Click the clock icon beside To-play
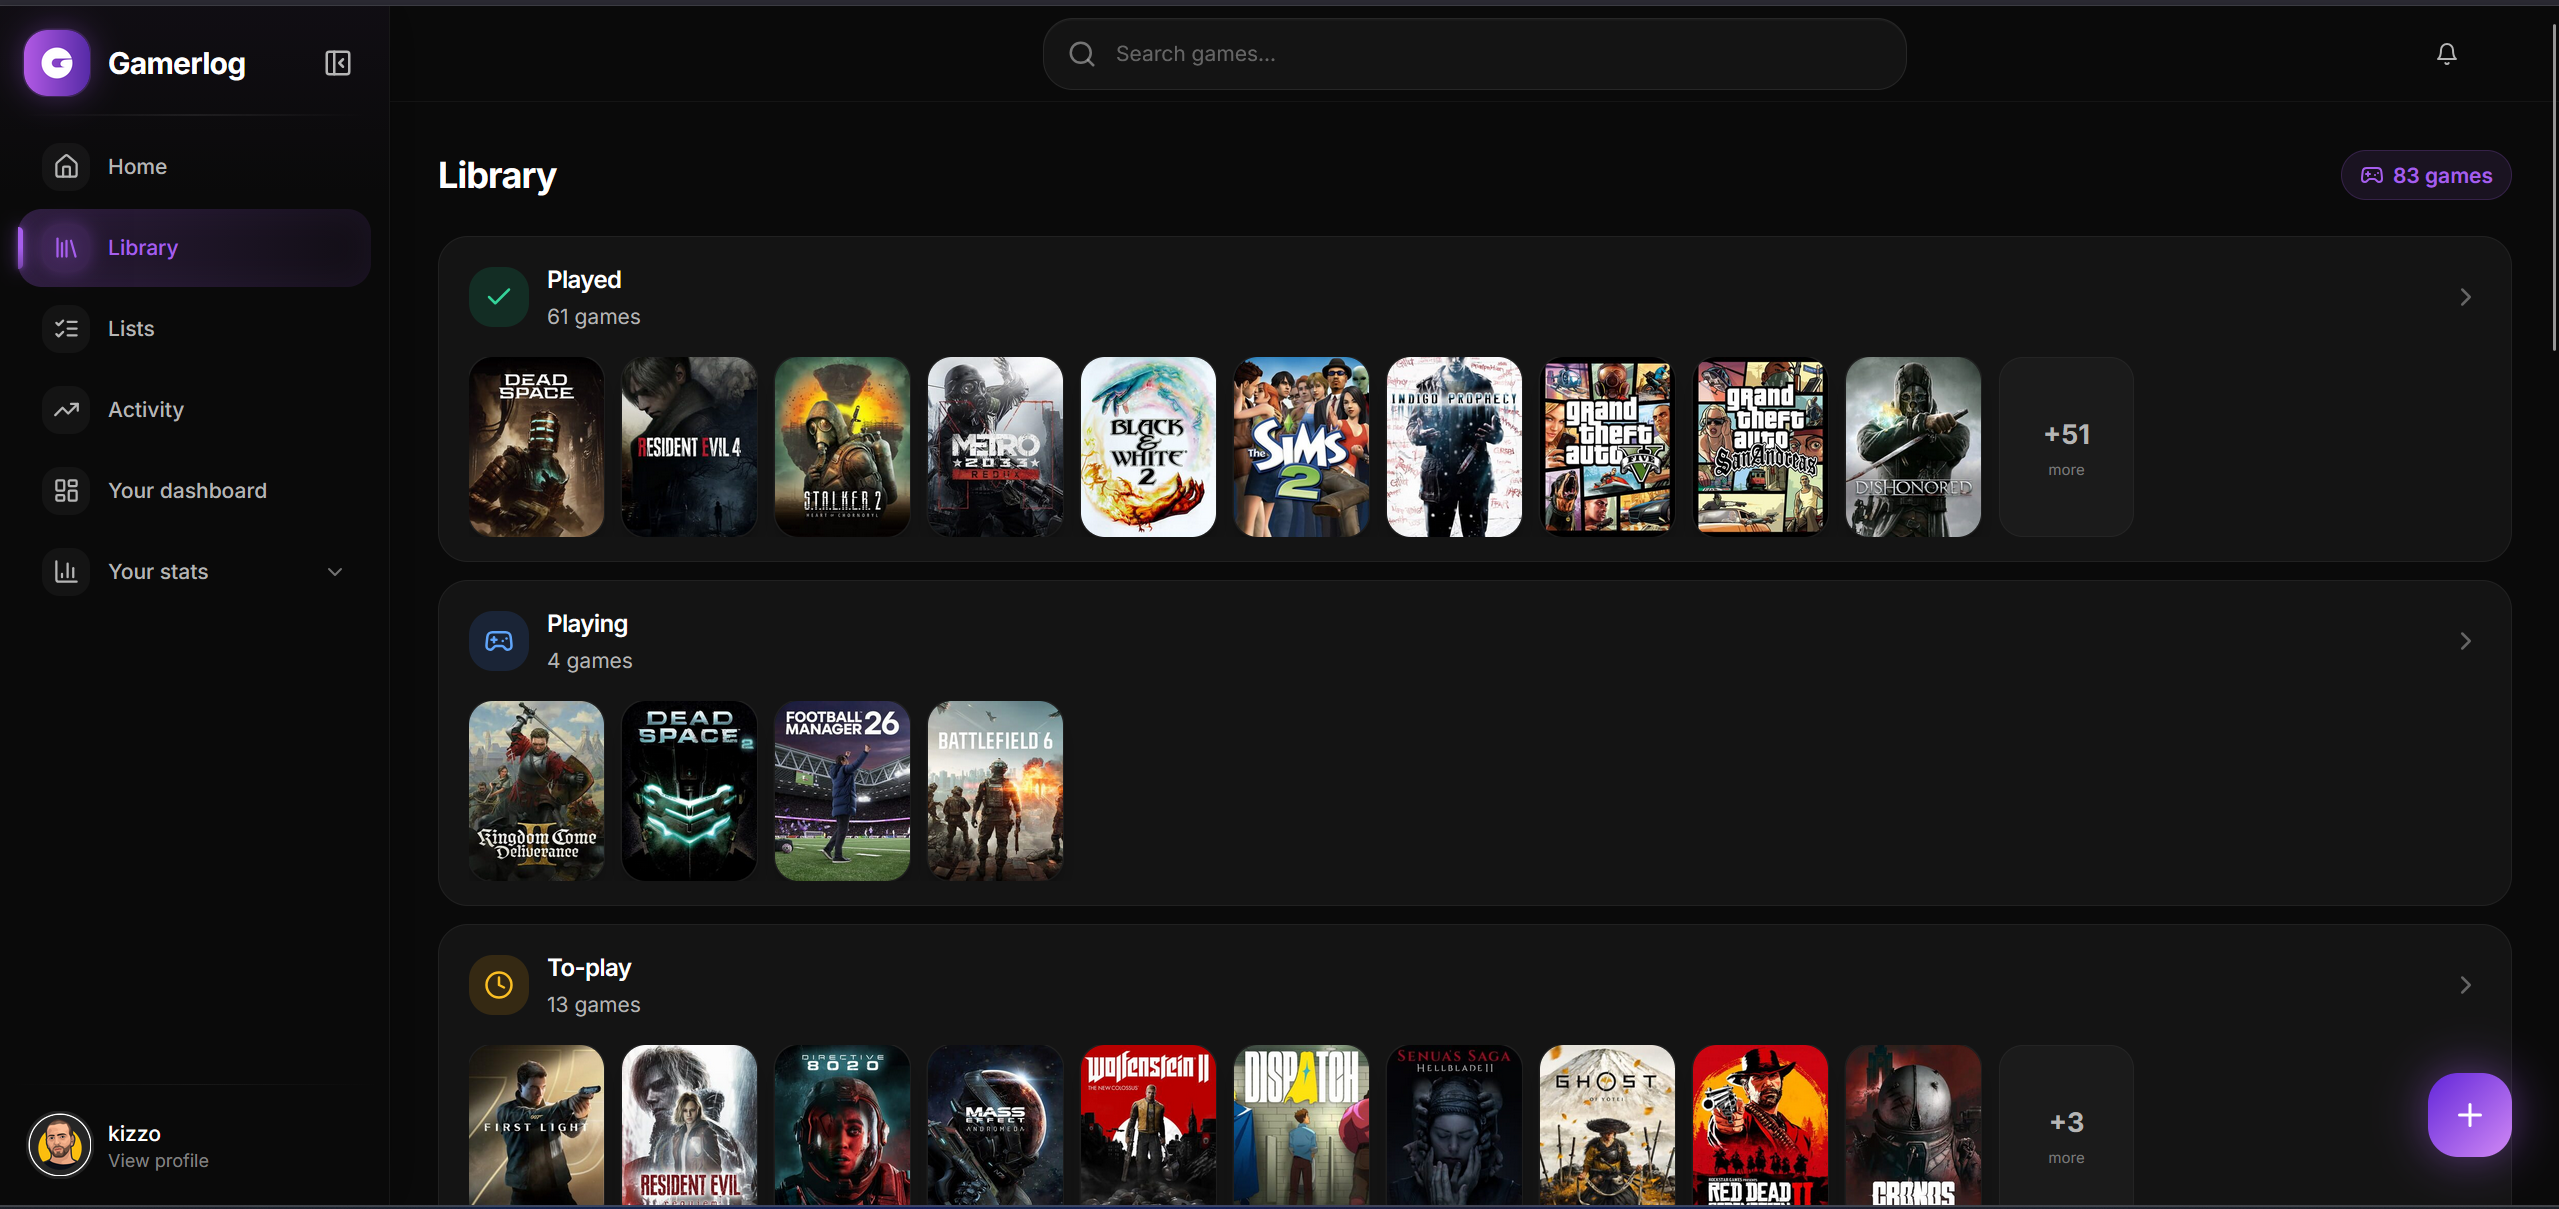Screen dimensions: 2559x1209 tap(498, 984)
